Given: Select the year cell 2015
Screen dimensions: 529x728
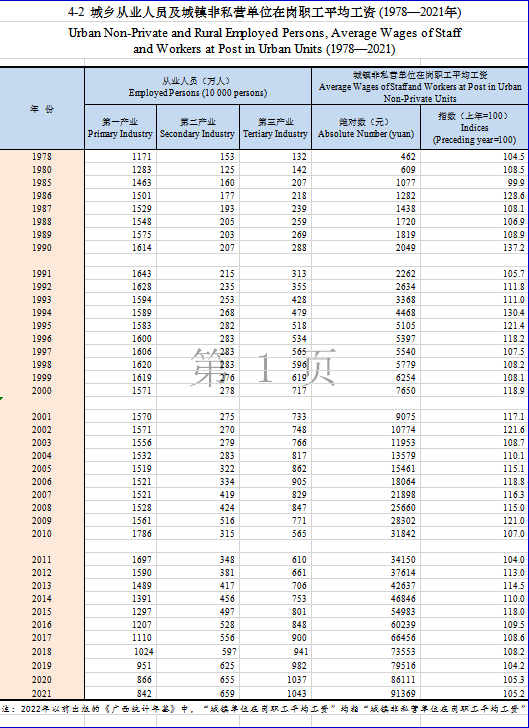Looking at the screenshot, I should (x=42, y=611).
